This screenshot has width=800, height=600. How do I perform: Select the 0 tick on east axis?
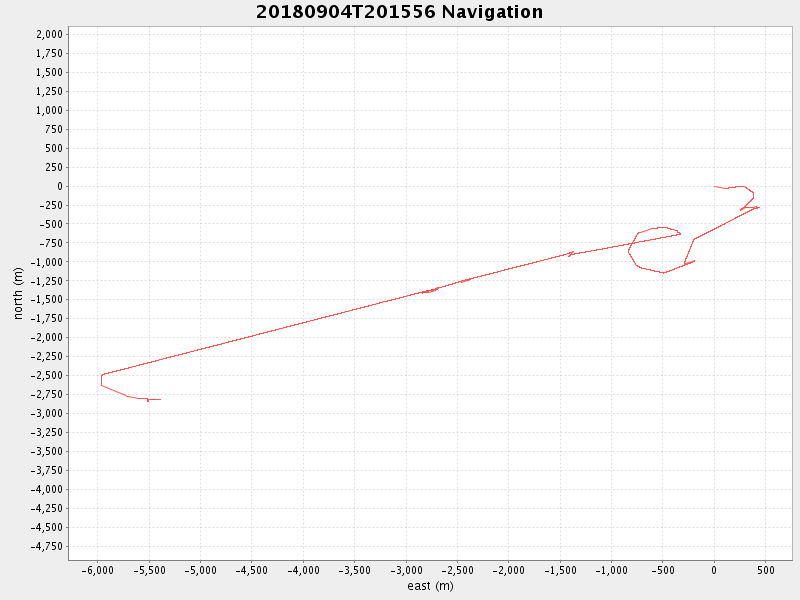tap(714, 570)
